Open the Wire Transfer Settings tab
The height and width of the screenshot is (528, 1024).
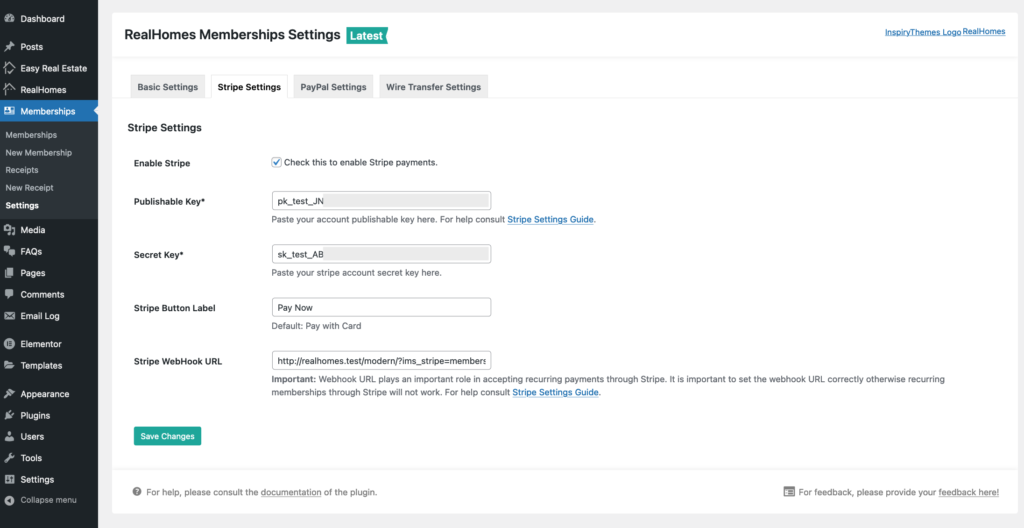point(434,87)
